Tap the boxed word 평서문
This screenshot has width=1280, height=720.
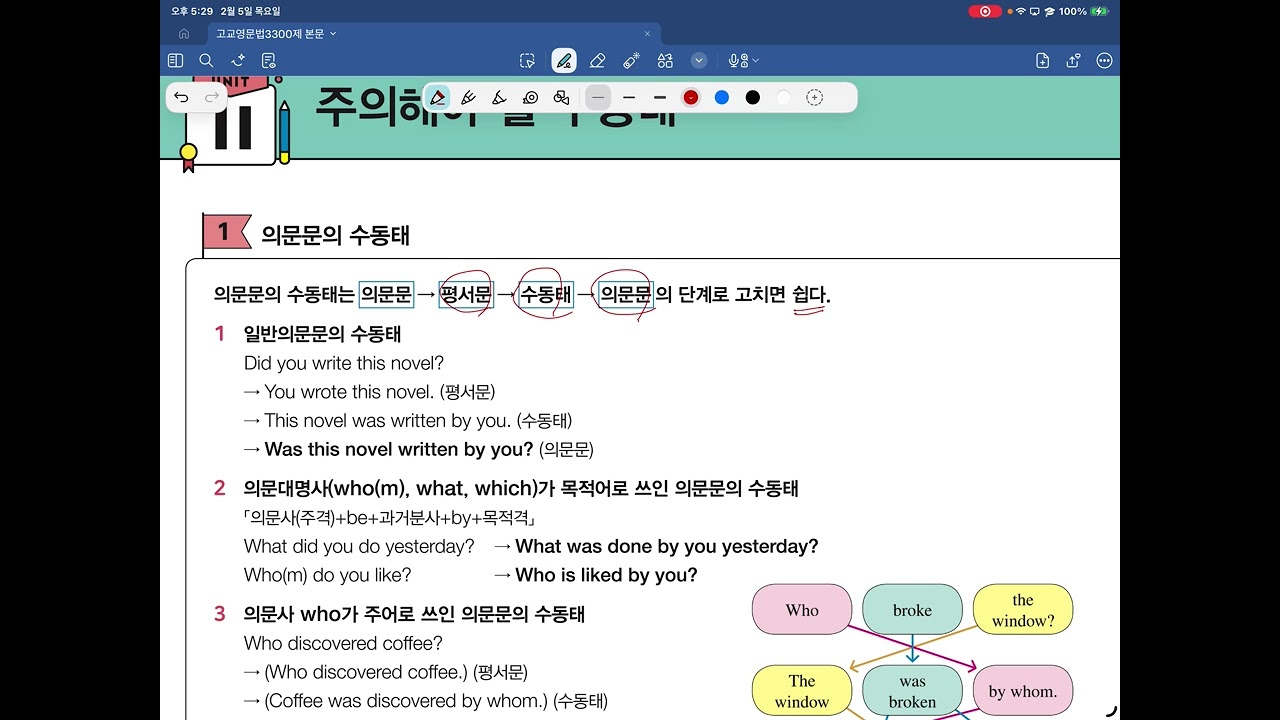point(466,294)
